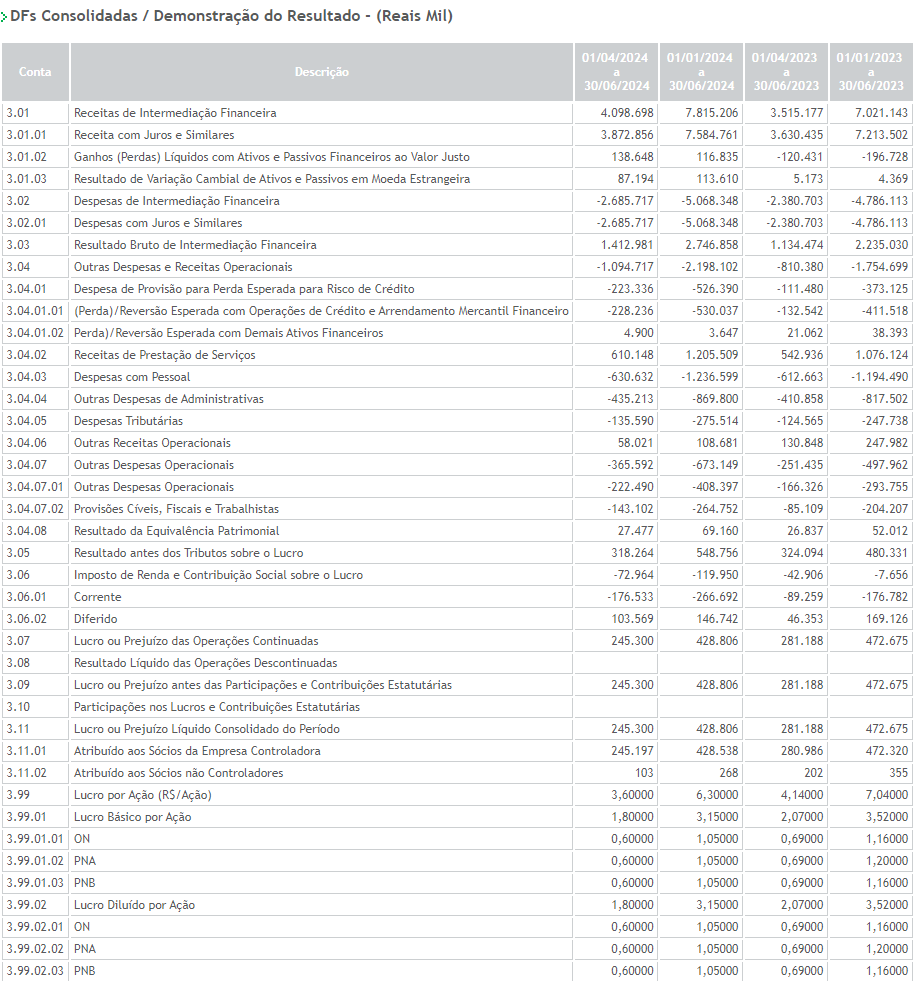
Task: Click Provisões Cíveis, Fiscais e Trabalhistas label
Action: tap(176, 509)
